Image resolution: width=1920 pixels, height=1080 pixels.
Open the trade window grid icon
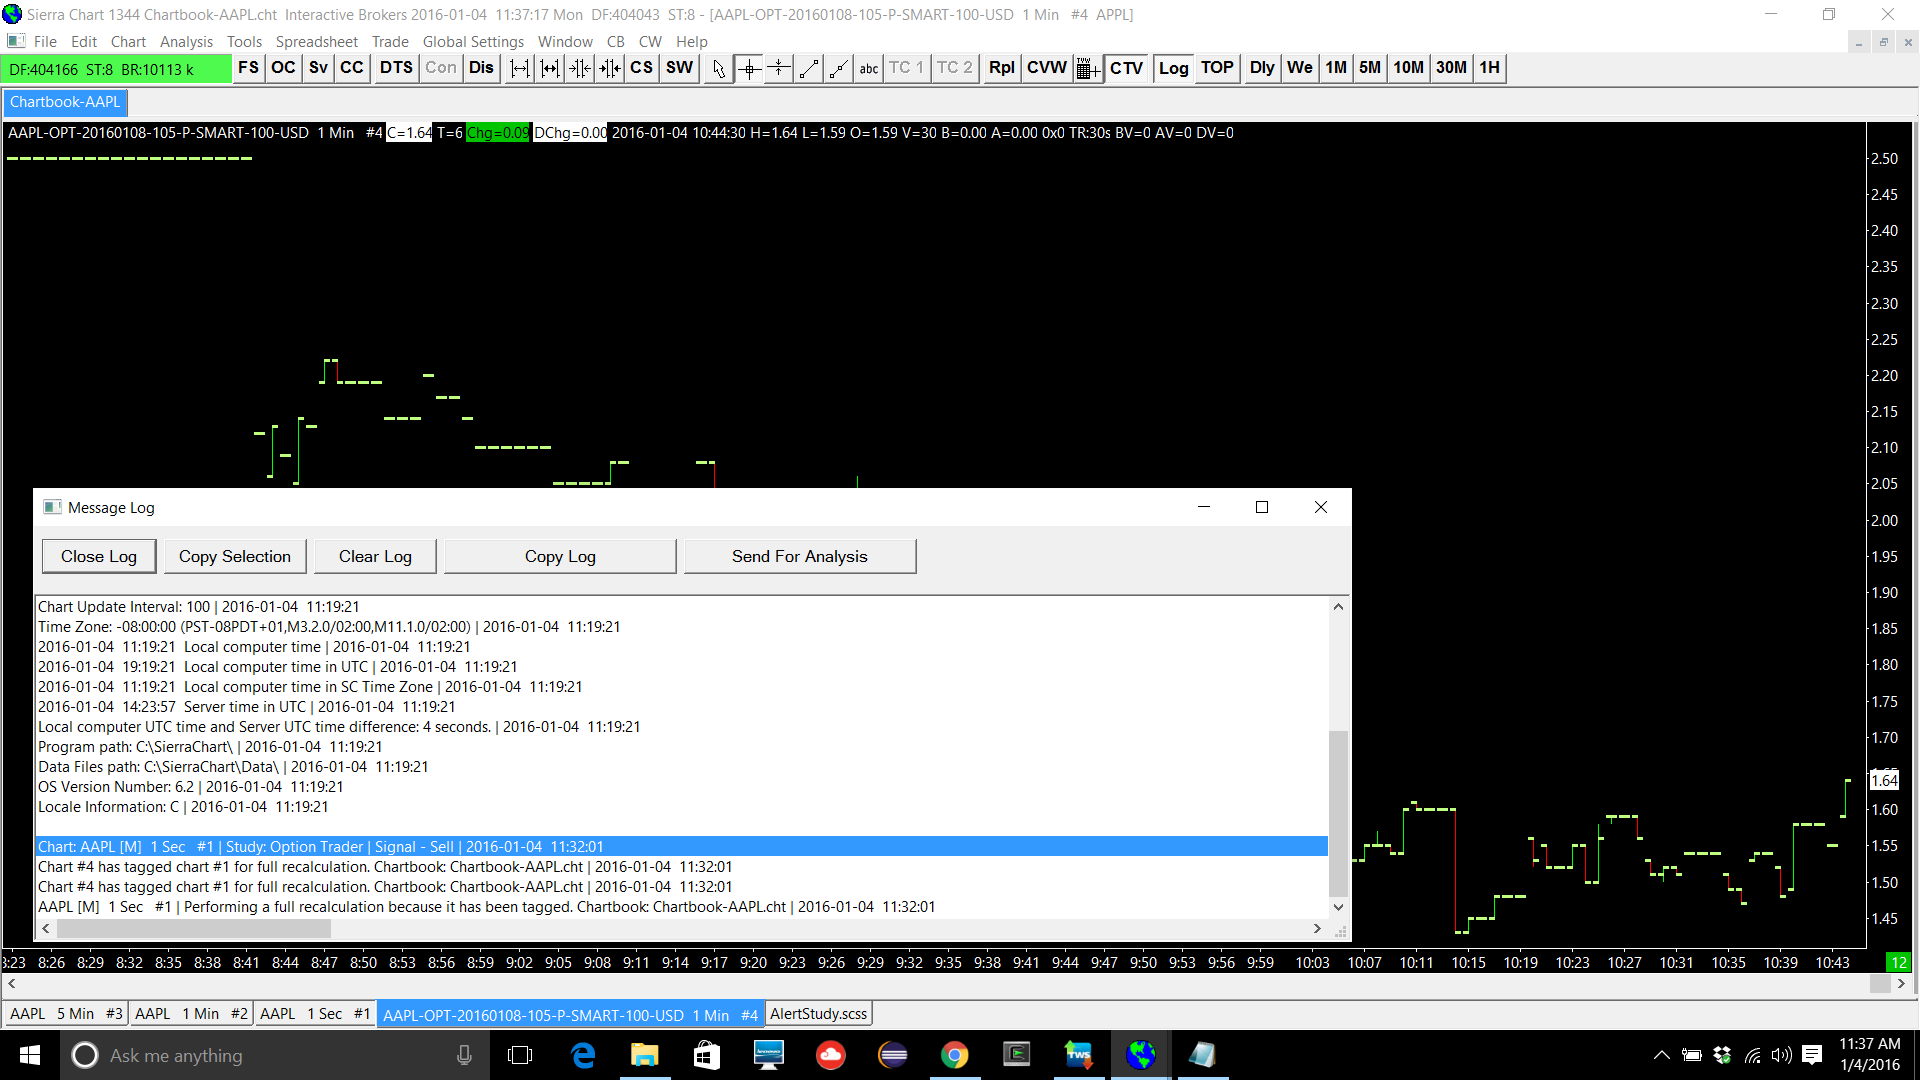click(x=1087, y=68)
